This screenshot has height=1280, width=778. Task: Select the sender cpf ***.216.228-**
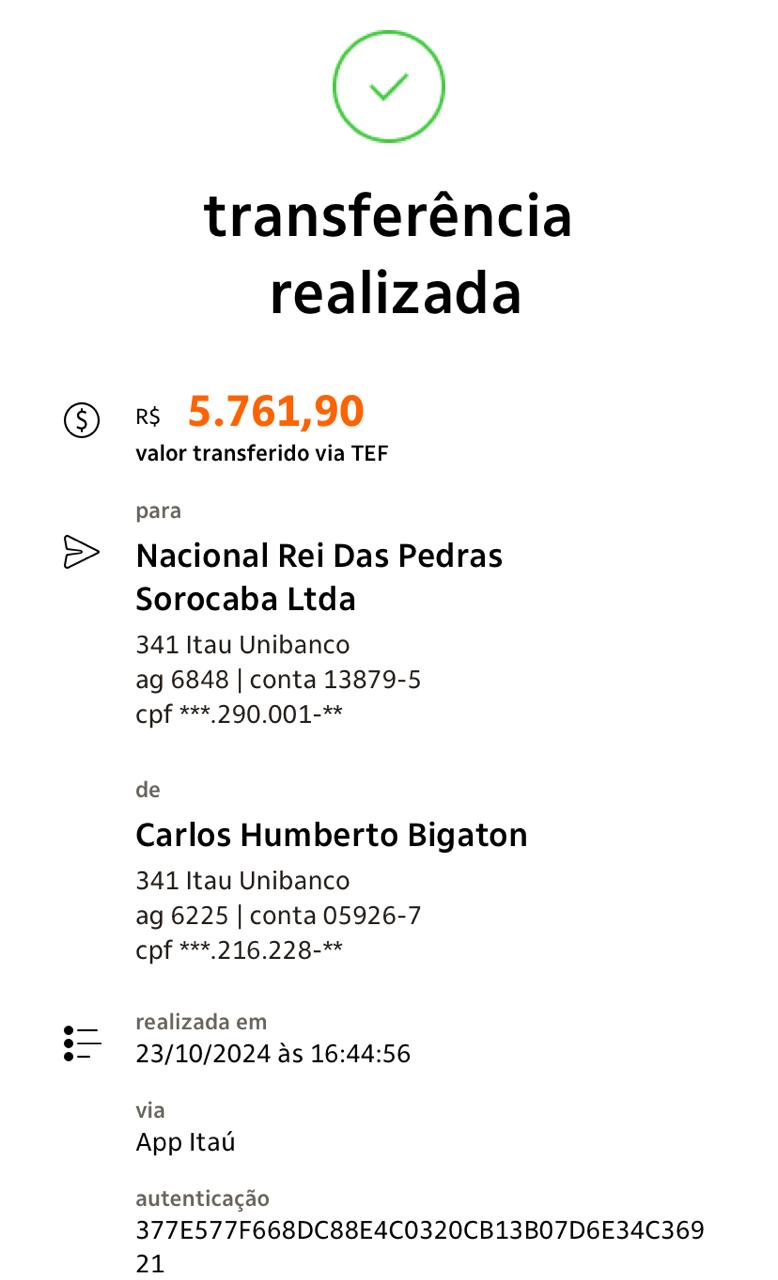click(x=239, y=950)
